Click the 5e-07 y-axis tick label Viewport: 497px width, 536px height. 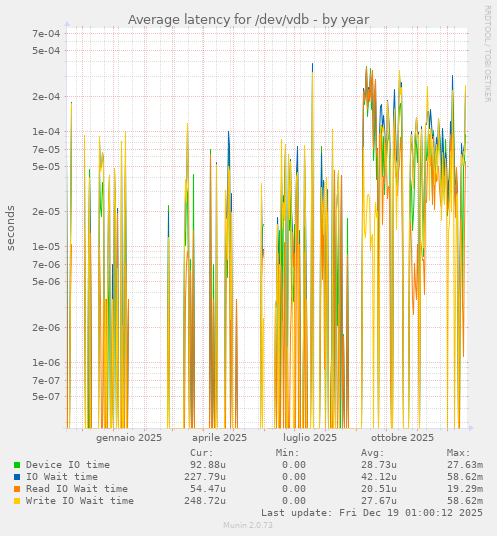[x=46, y=397]
